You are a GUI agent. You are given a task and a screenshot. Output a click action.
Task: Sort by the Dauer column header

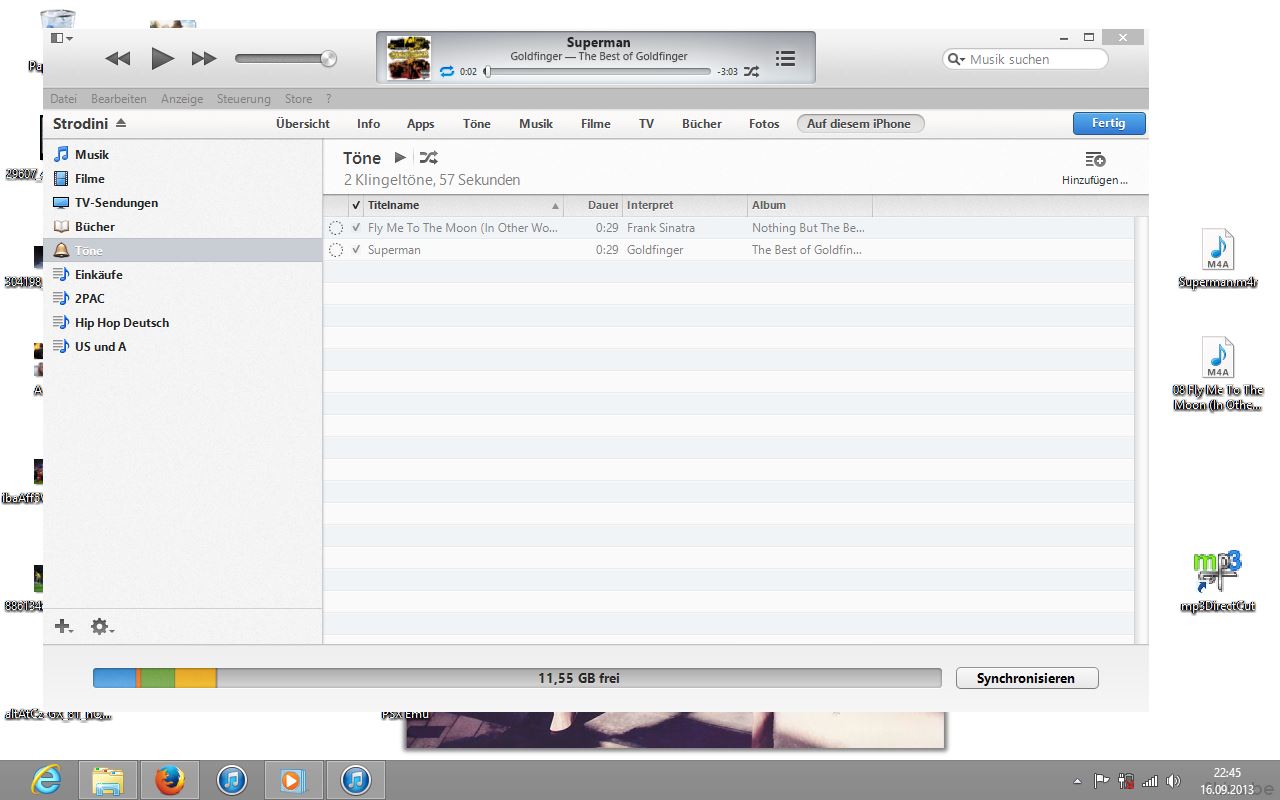[x=594, y=205]
